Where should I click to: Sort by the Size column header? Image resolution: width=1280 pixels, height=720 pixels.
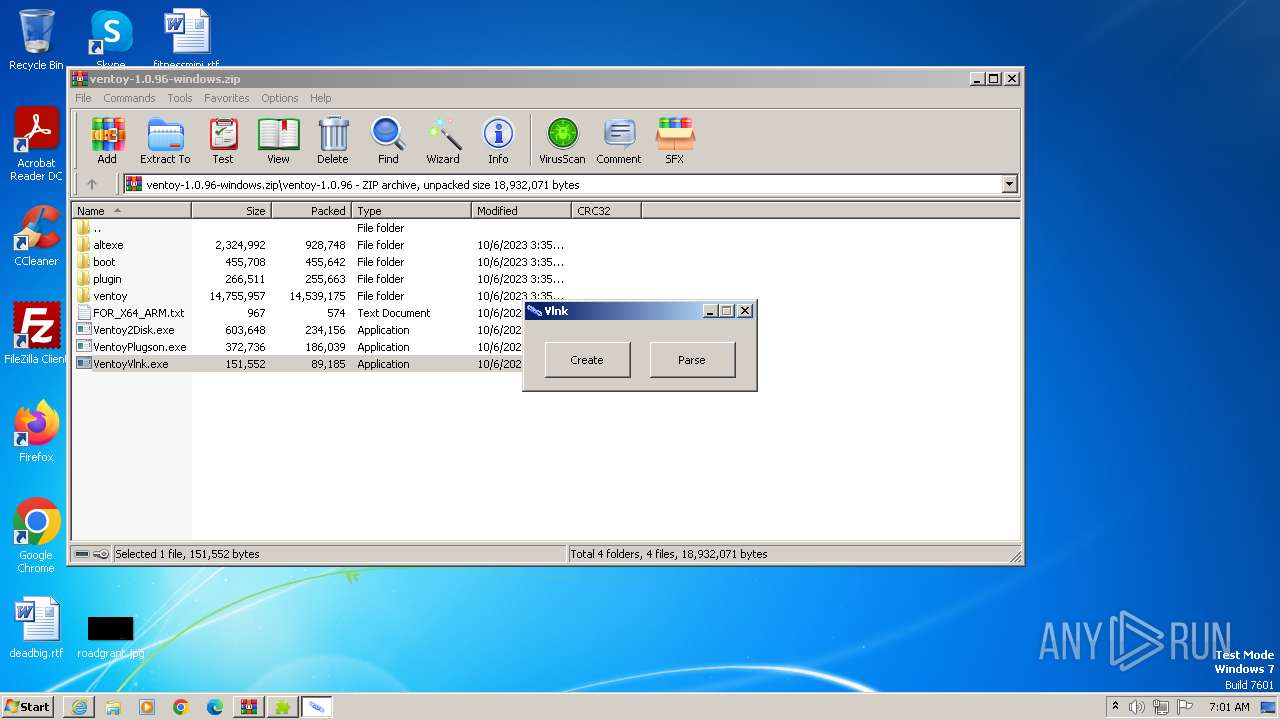(x=231, y=210)
